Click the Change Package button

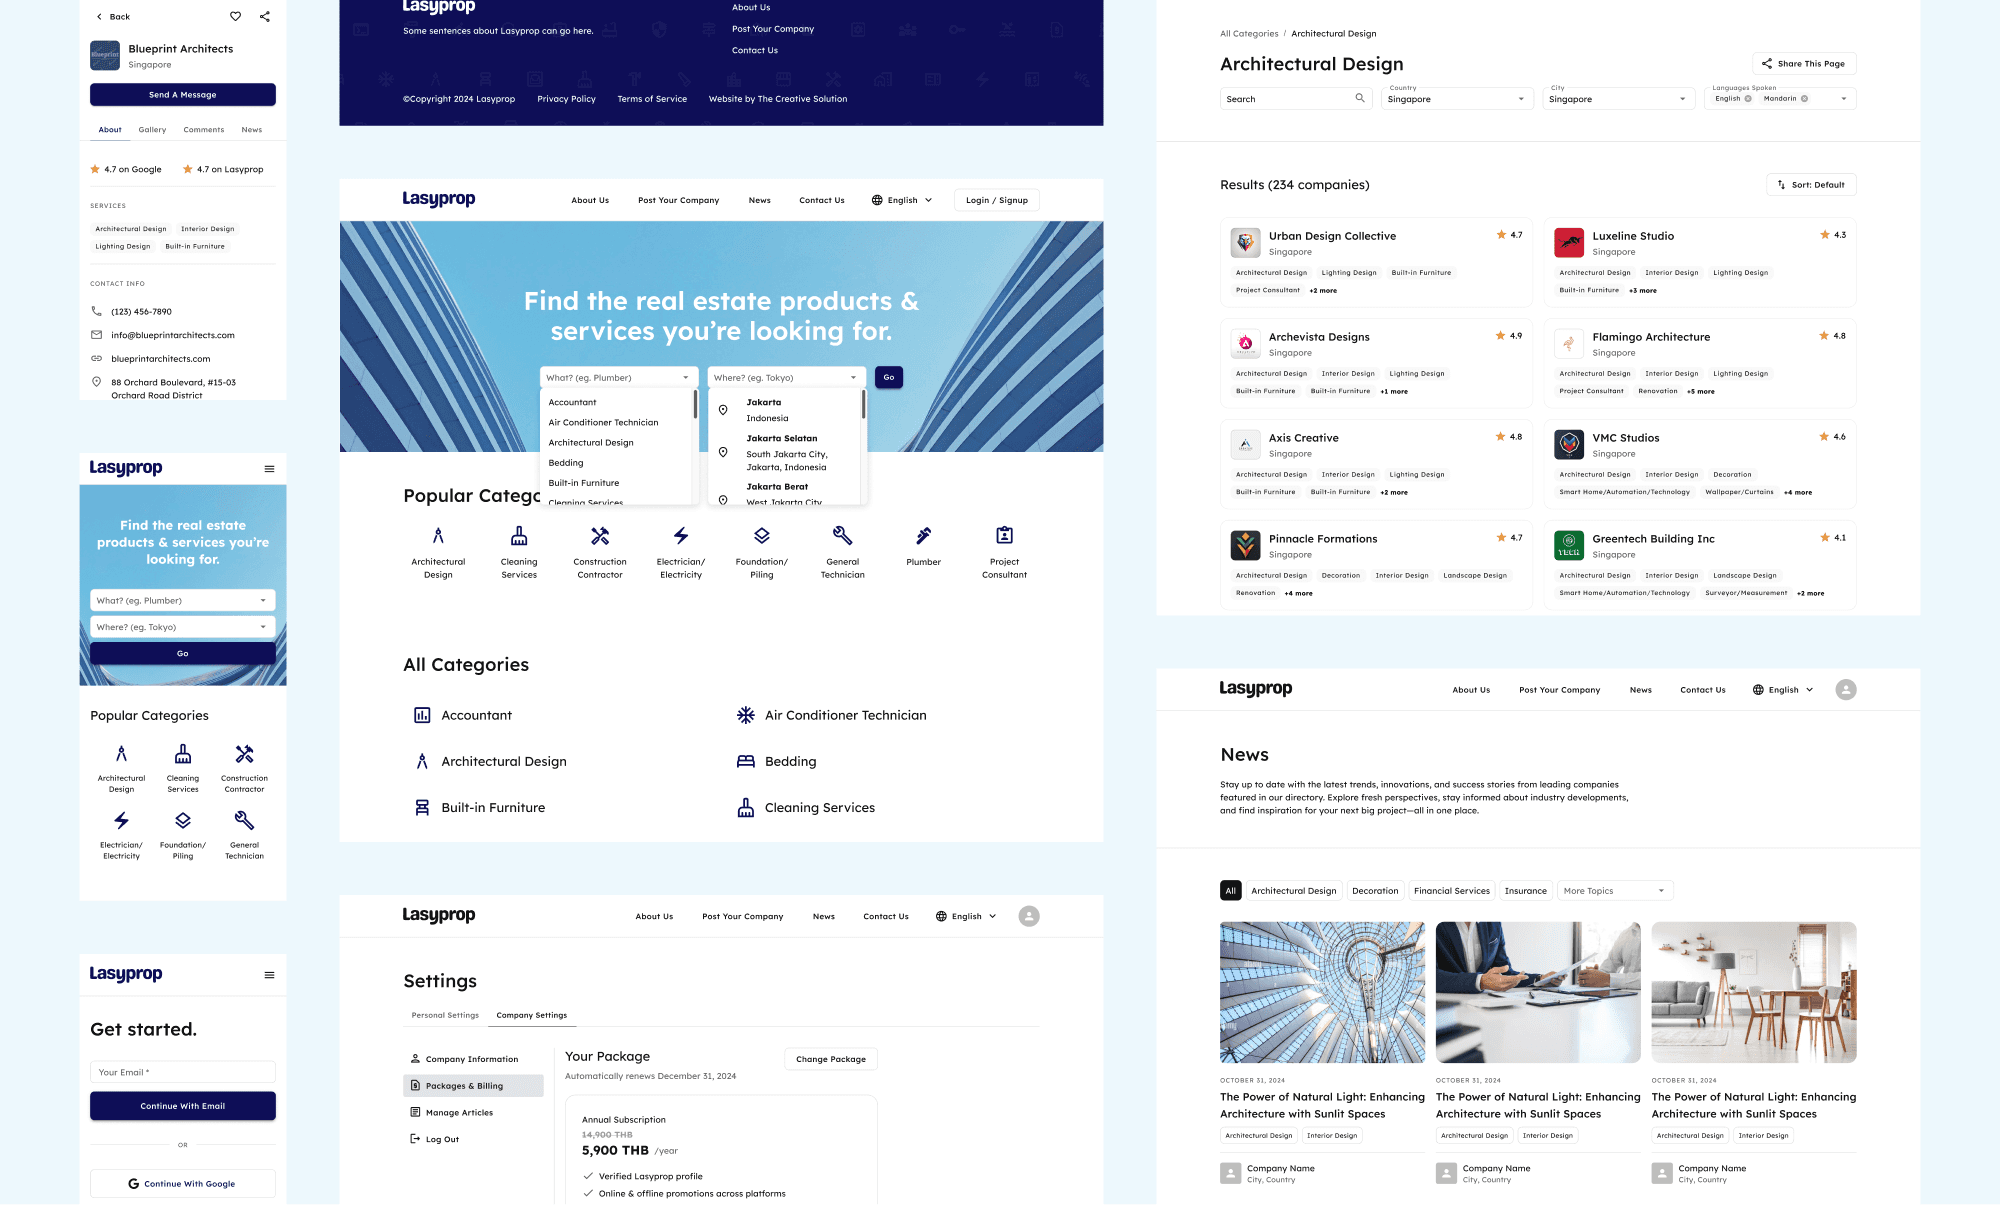tap(830, 1059)
